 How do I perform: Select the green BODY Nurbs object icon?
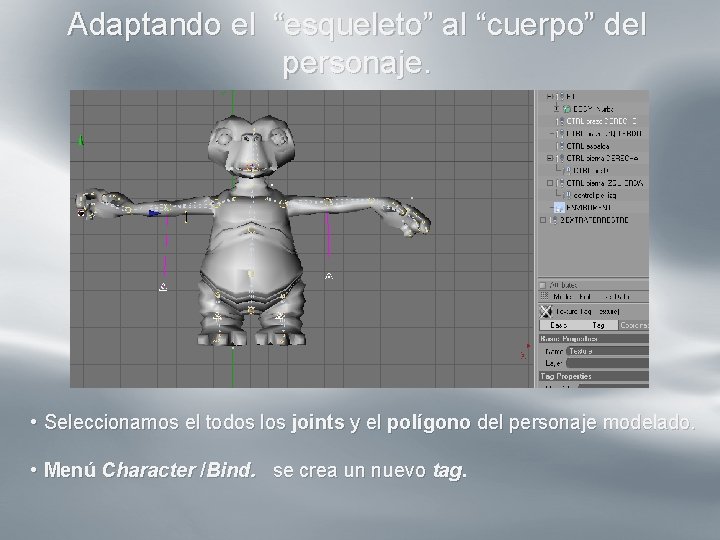(567, 109)
